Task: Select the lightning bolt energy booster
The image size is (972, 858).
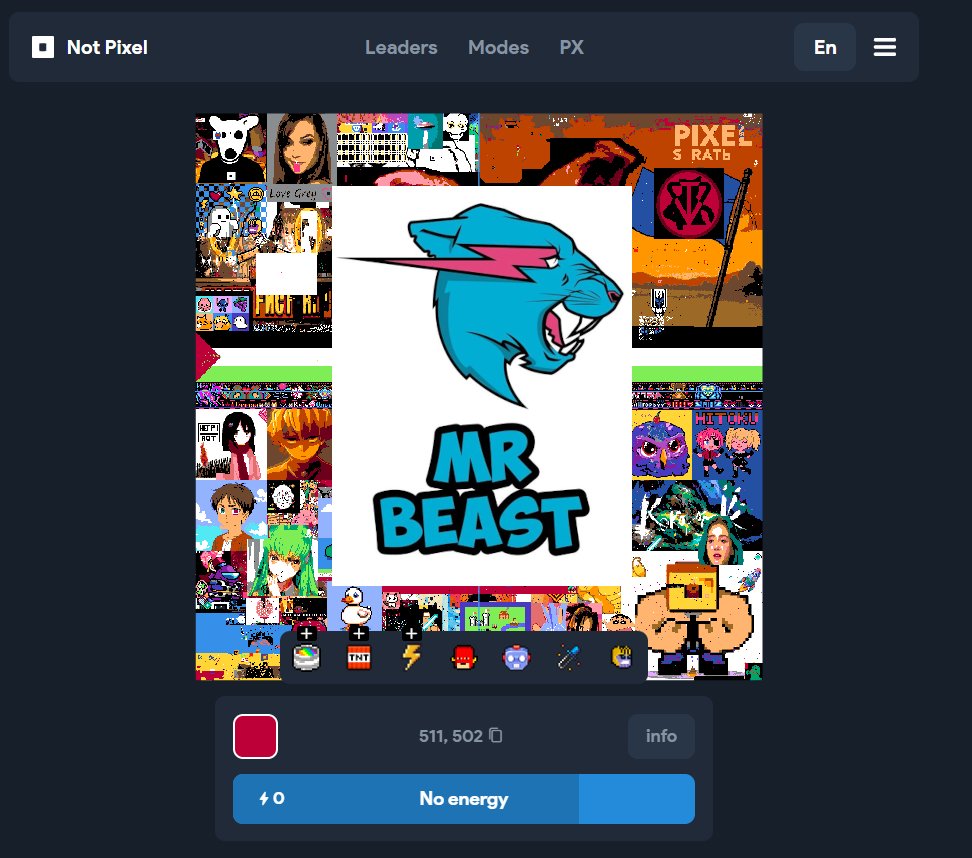Action: tap(412, 658)
